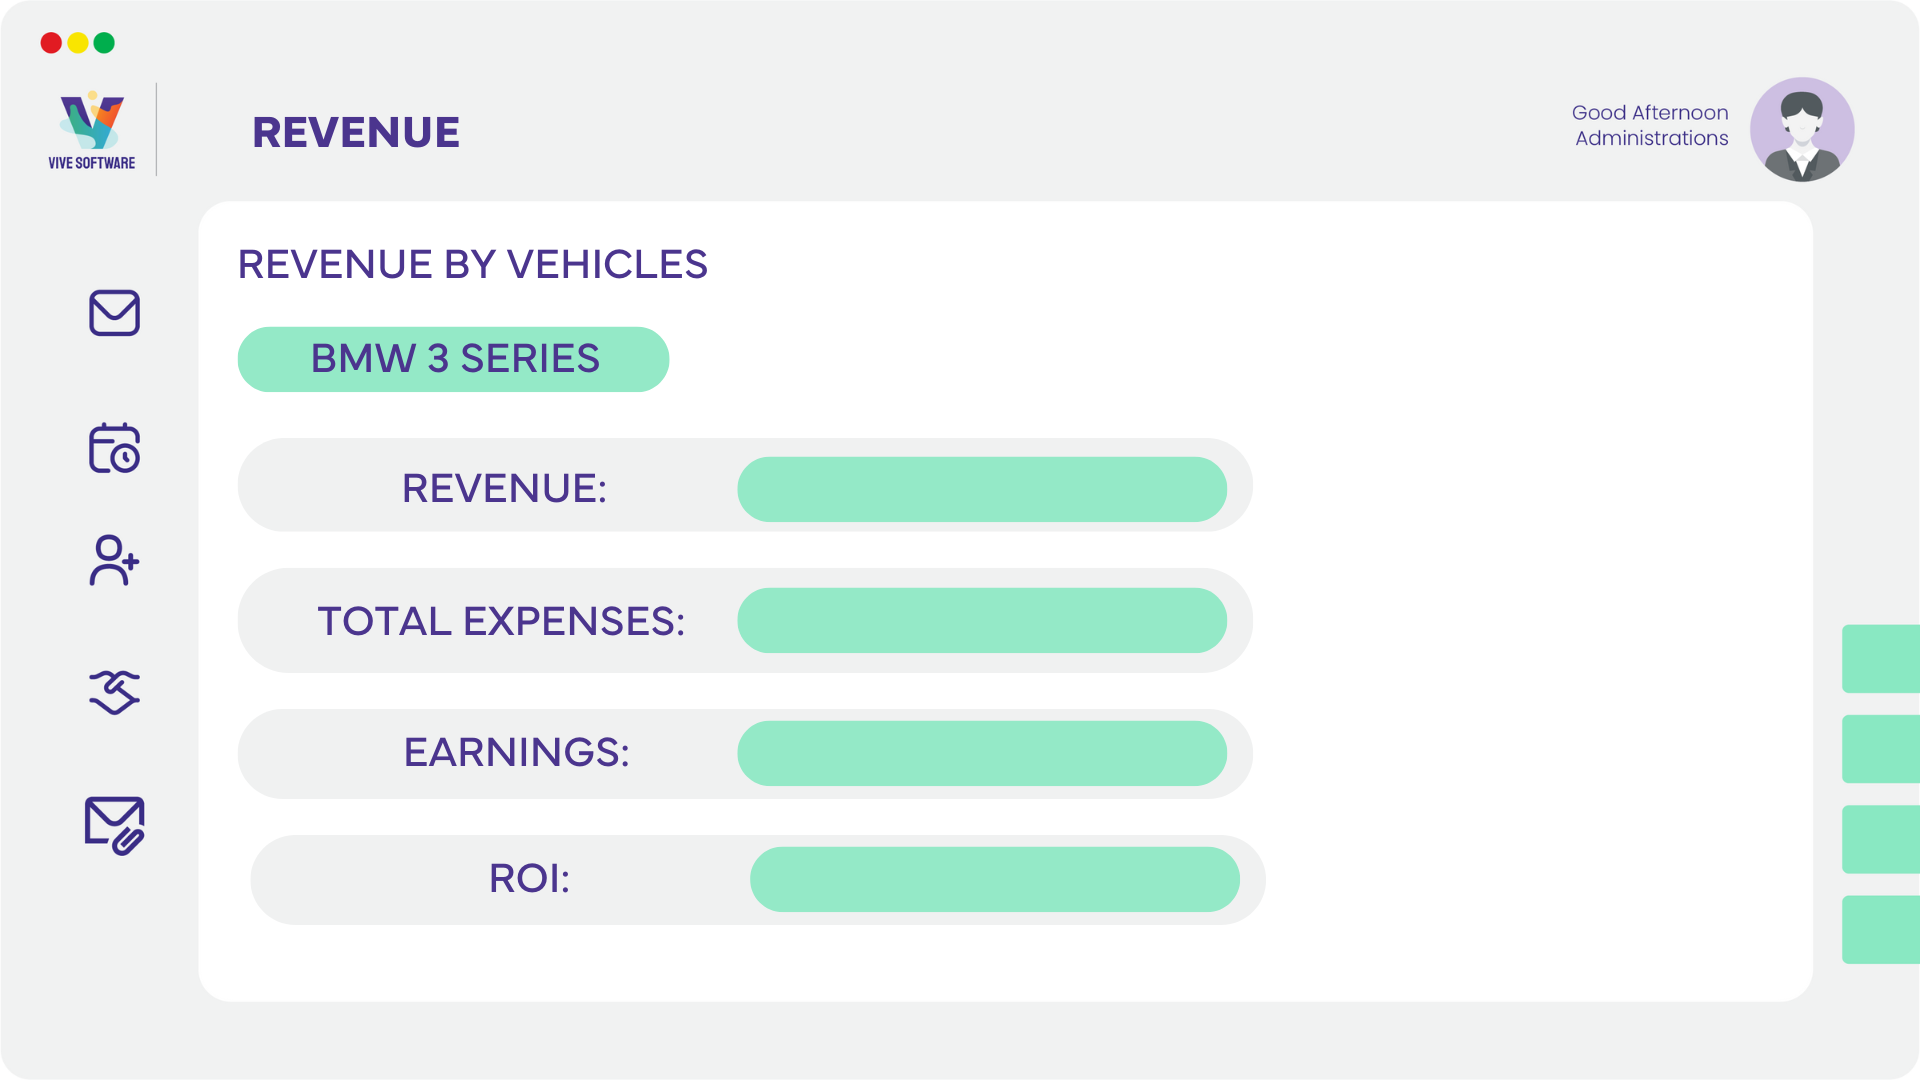Open the administrator profile avatar

[1802, 130]
